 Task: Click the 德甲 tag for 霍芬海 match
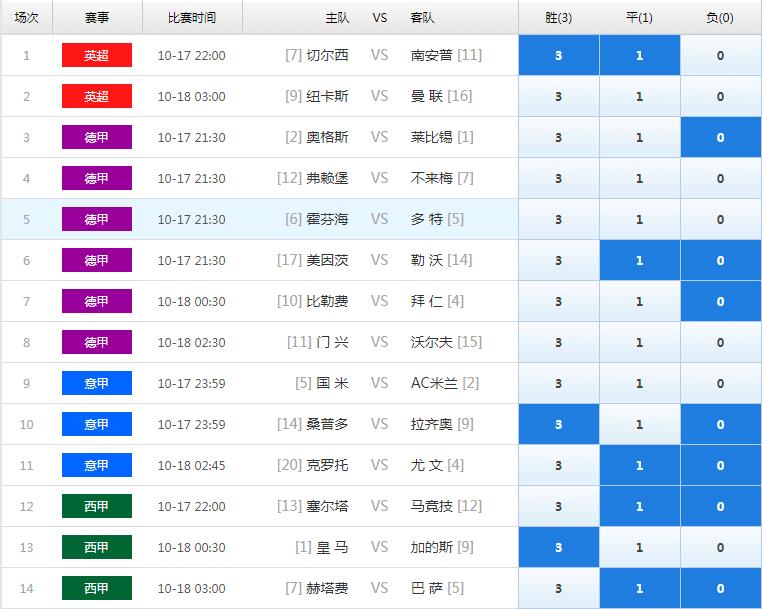(97, 219)
